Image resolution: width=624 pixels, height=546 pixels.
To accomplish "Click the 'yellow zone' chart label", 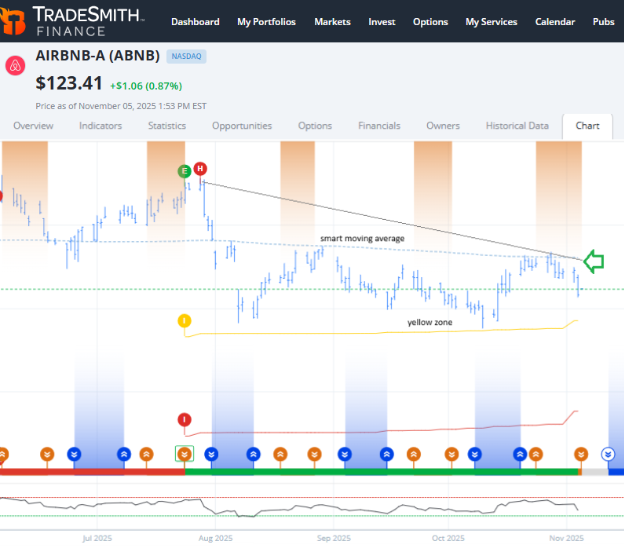I will 430,322.
